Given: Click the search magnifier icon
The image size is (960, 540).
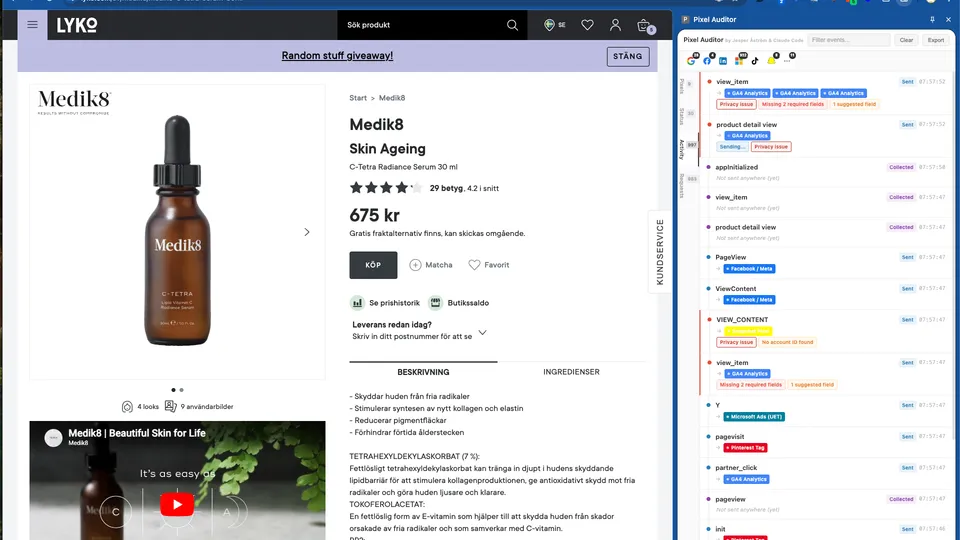Looking at the screenshot, I should [512, 25].
